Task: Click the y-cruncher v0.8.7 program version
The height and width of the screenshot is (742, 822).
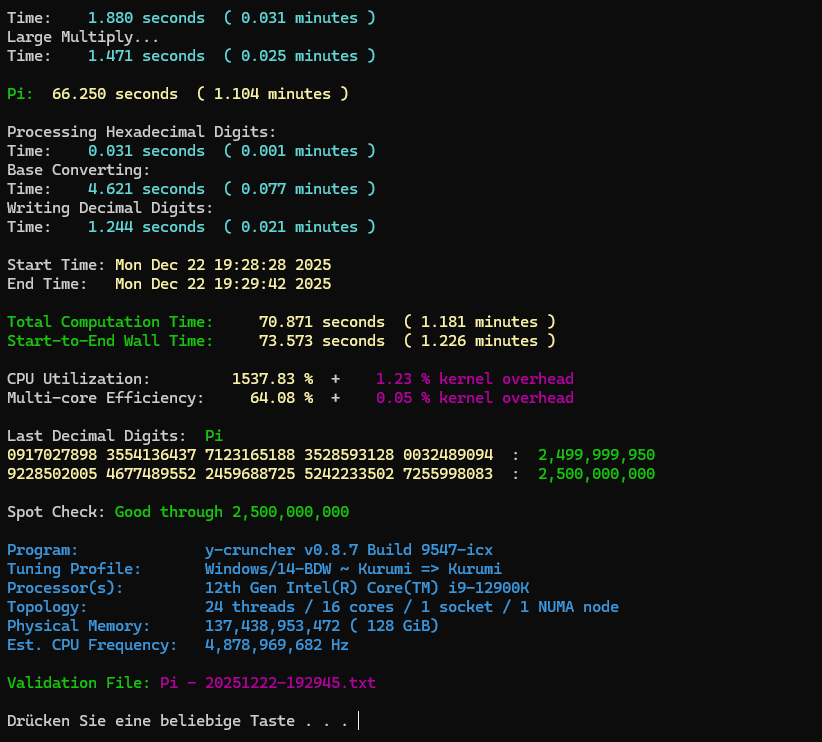Action: coord(348,550)
